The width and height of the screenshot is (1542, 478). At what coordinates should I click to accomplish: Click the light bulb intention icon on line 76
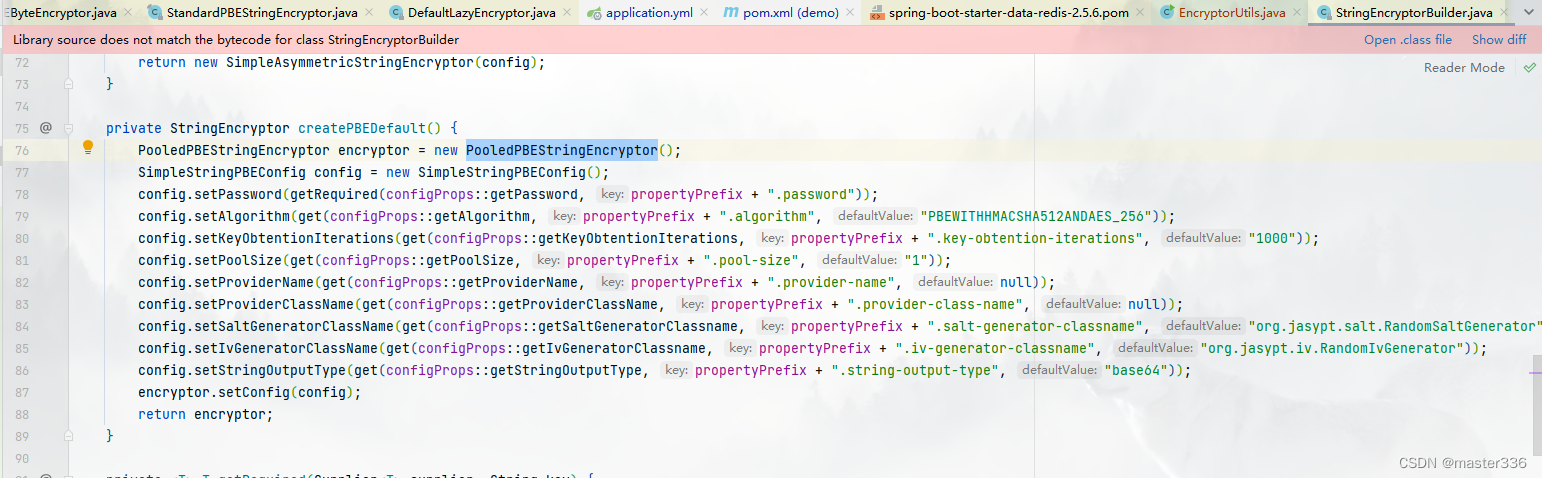pos(88,147)
